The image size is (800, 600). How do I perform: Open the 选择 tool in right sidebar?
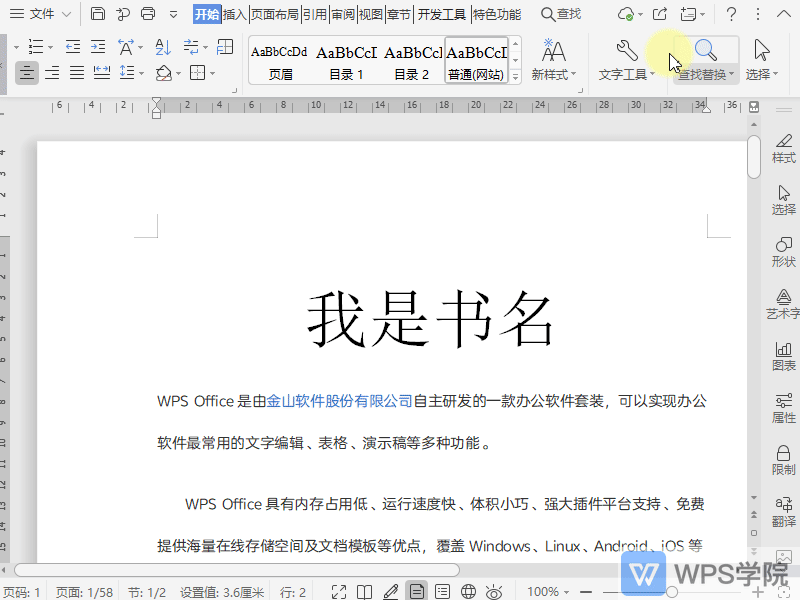(x=784, y=201)
